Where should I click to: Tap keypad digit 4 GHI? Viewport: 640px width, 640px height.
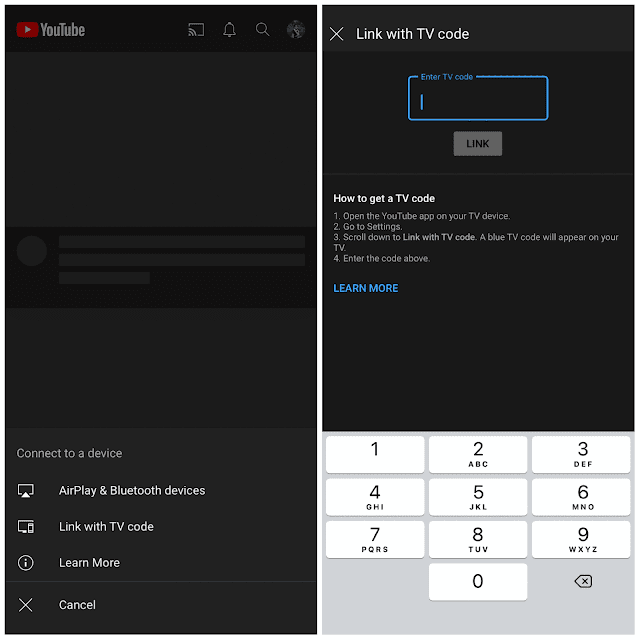click(x=375, y=497)
